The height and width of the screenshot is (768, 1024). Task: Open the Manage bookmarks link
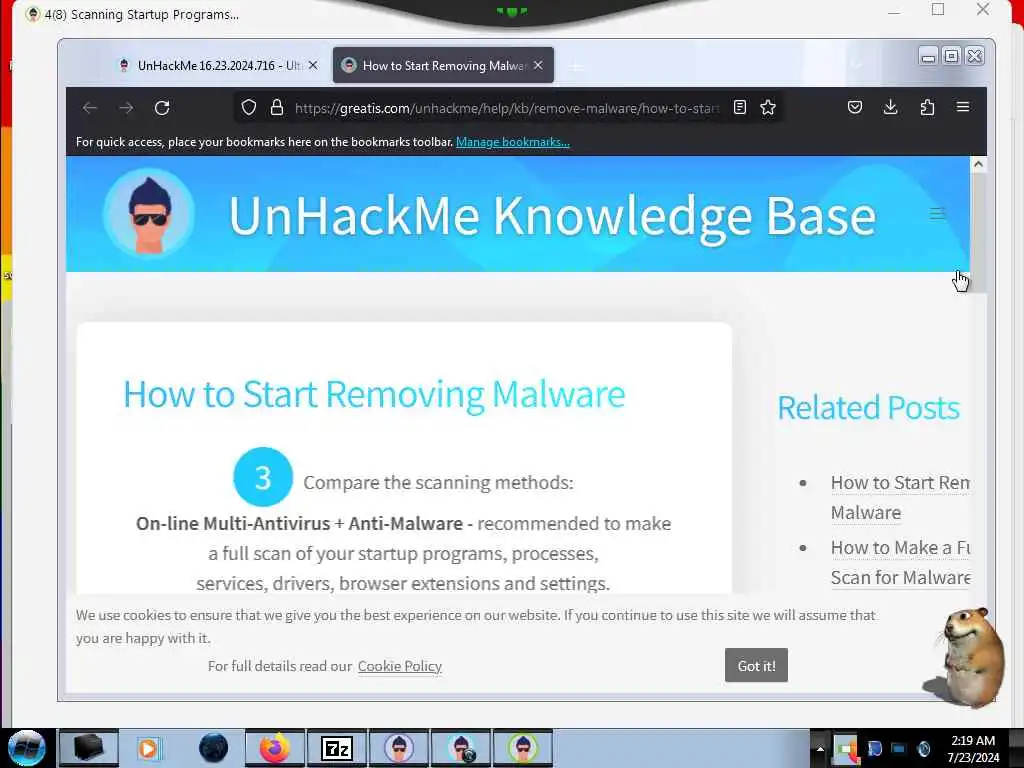point(513,142)
